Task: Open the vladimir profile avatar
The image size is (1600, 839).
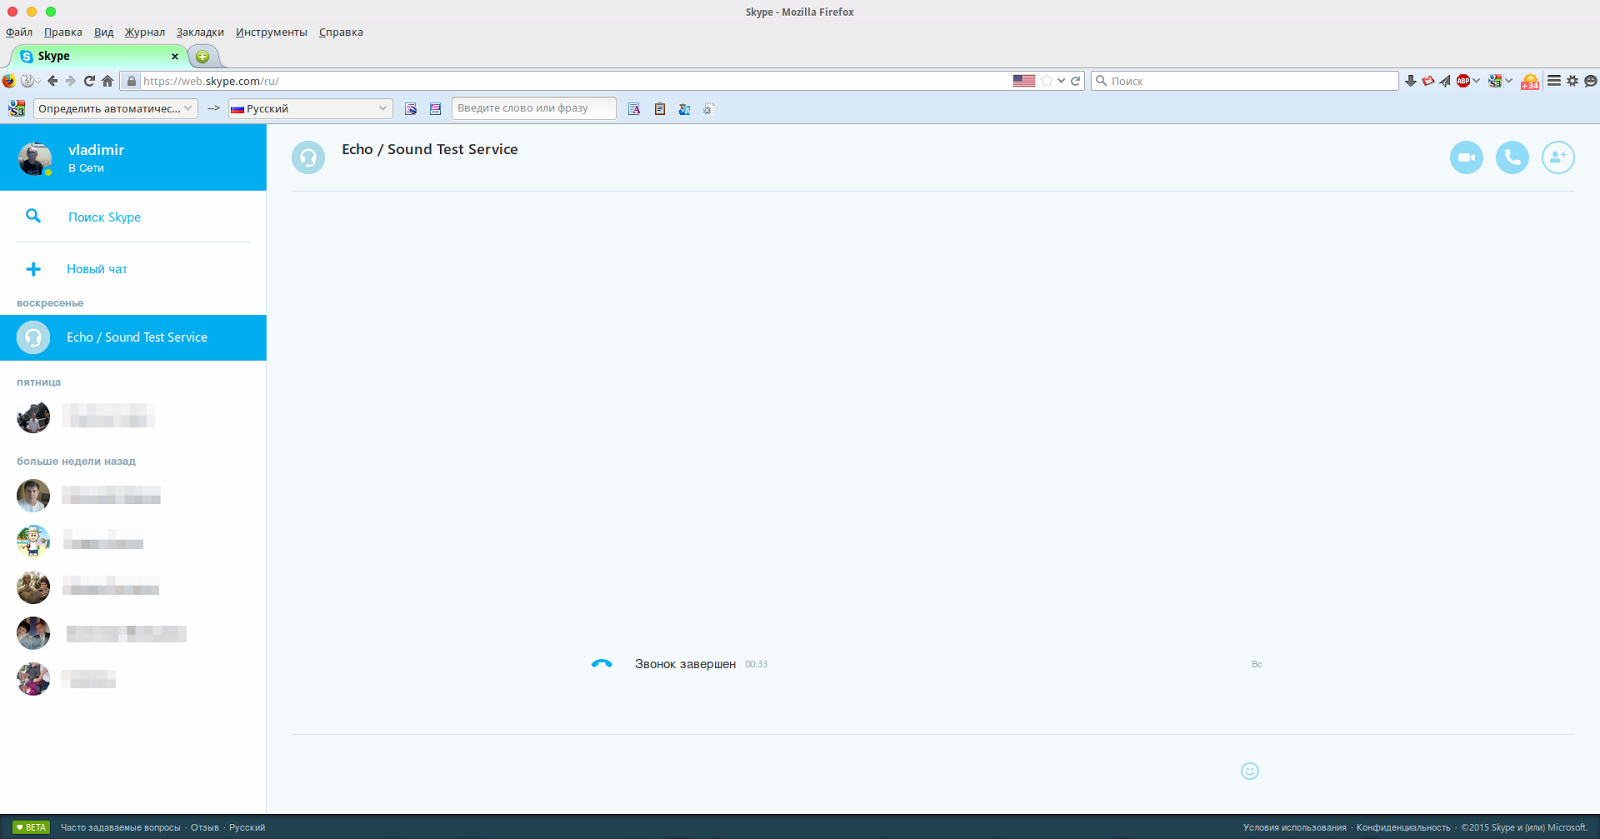Action: (x=35, y=158)
